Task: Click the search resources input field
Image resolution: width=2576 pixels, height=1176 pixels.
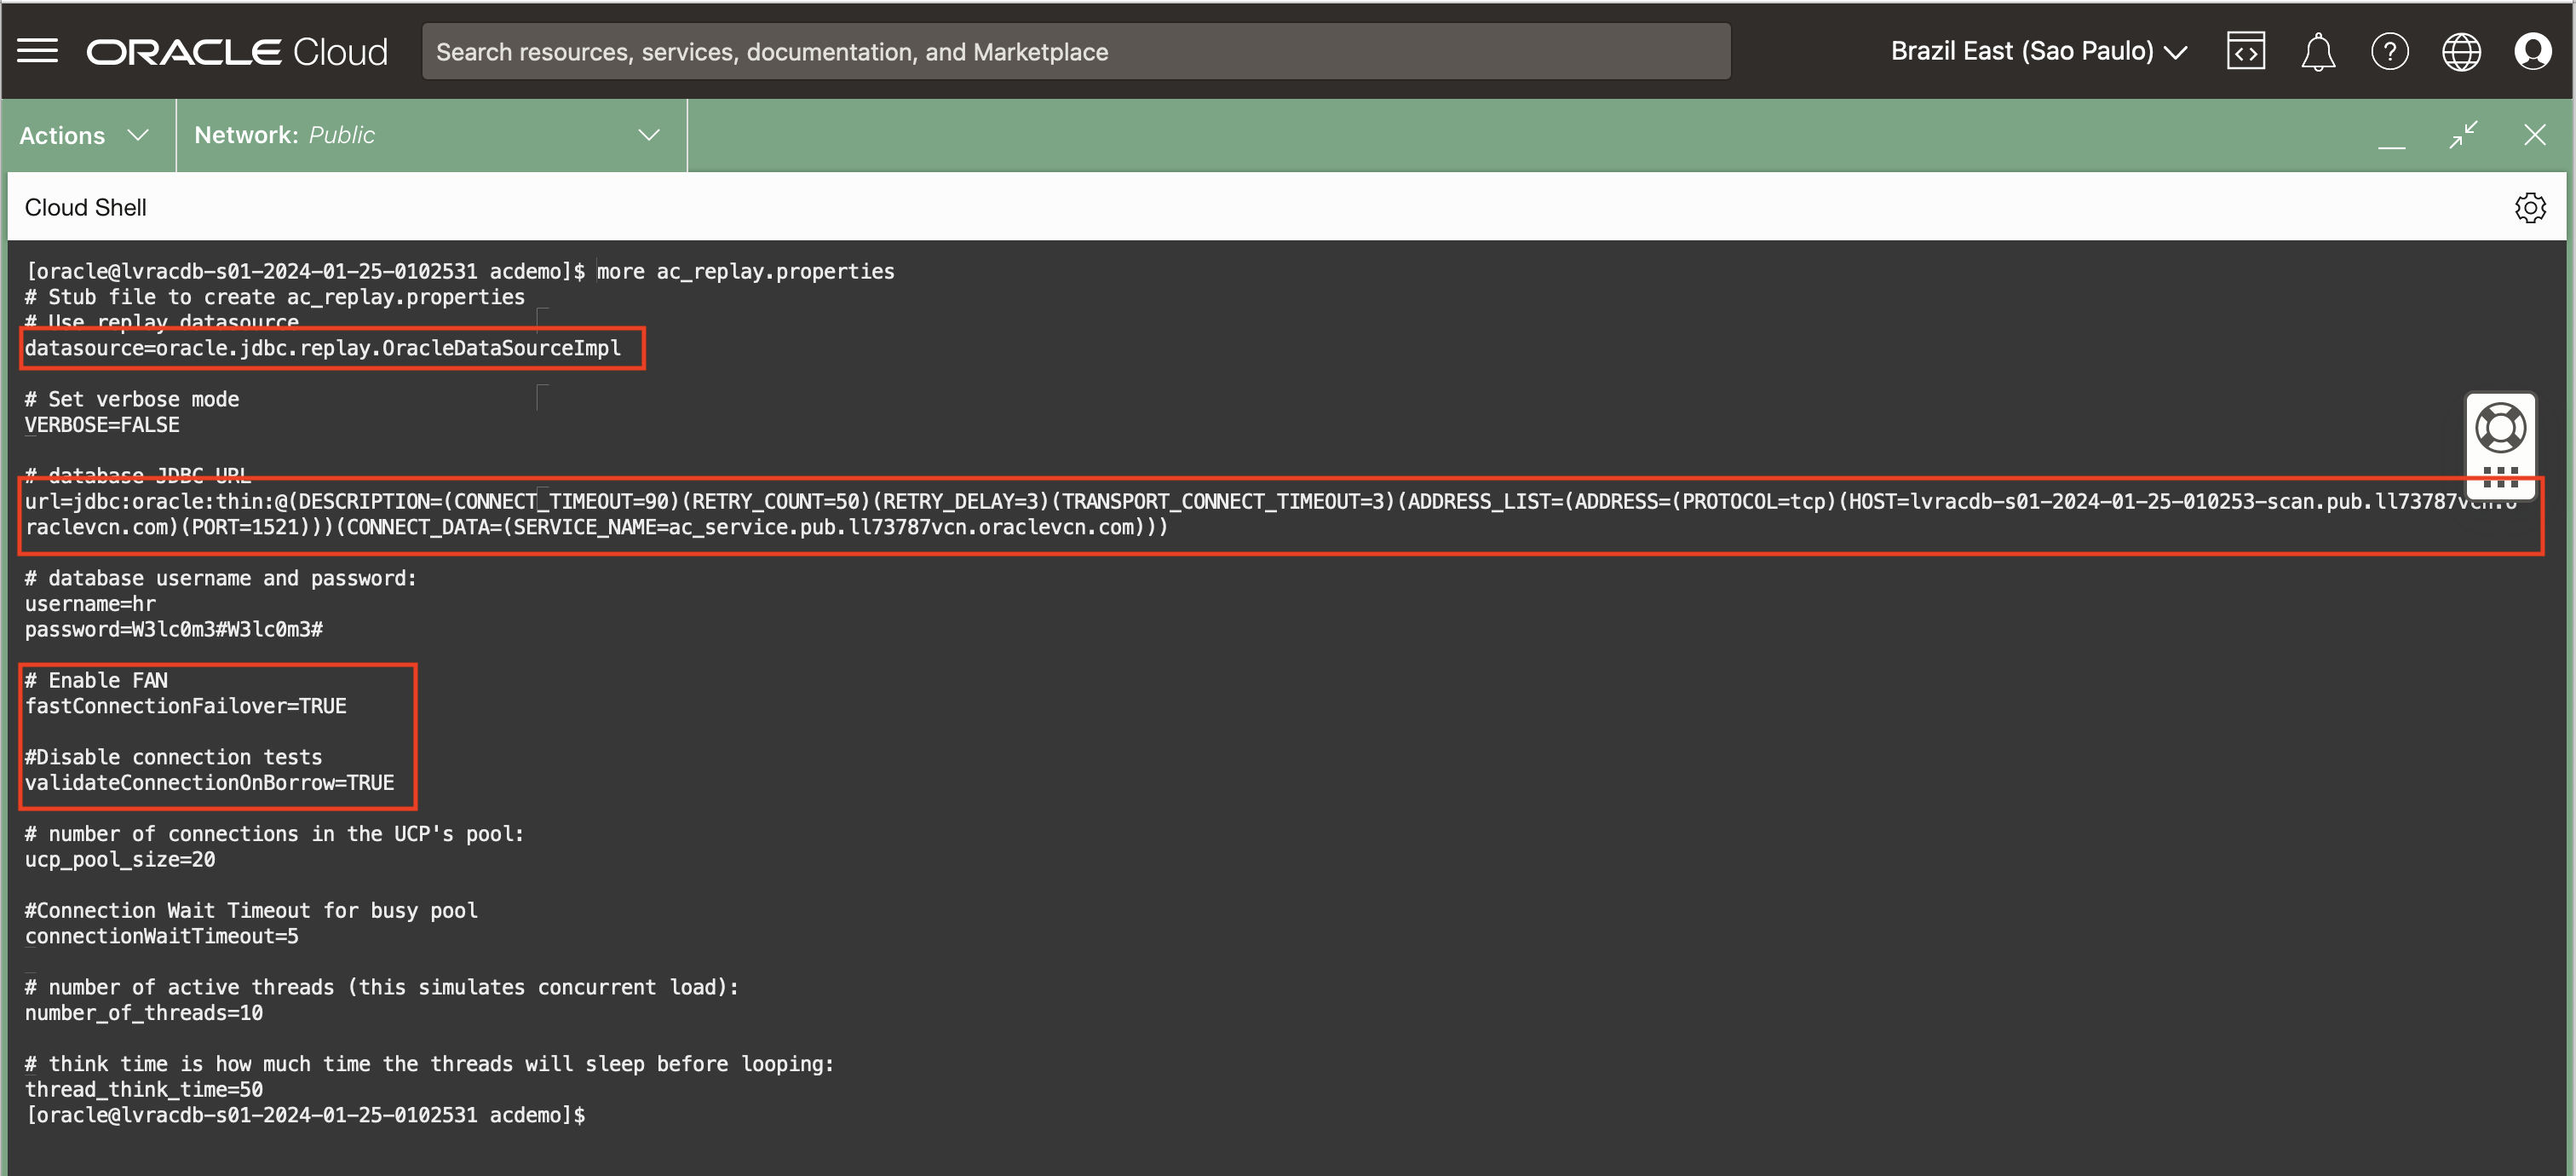Action: pyautogui.click(x=1075, y=52)
